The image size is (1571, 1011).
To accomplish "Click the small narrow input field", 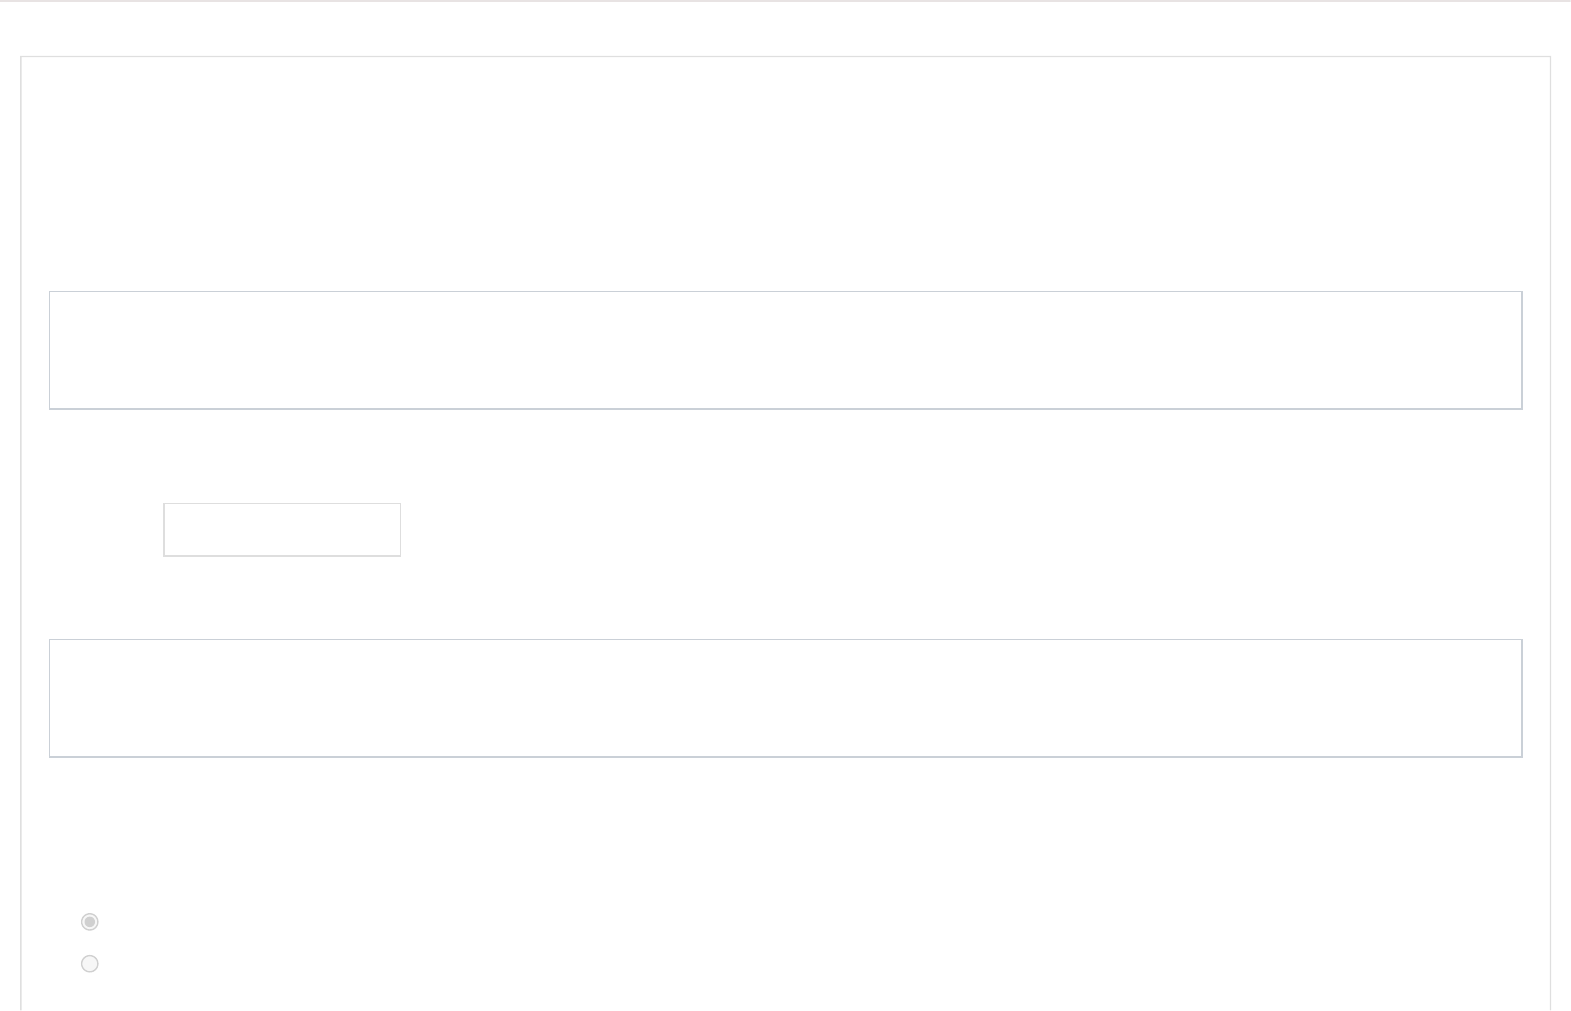I will click(282, 530).
